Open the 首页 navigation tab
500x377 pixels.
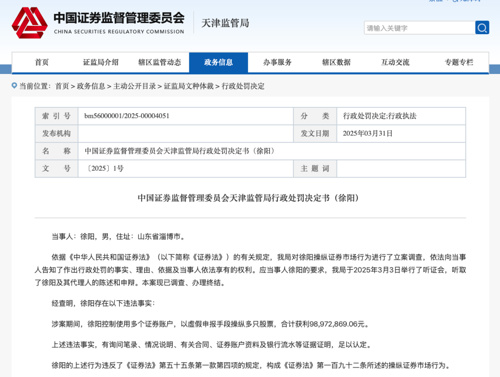tap(42, 62)
